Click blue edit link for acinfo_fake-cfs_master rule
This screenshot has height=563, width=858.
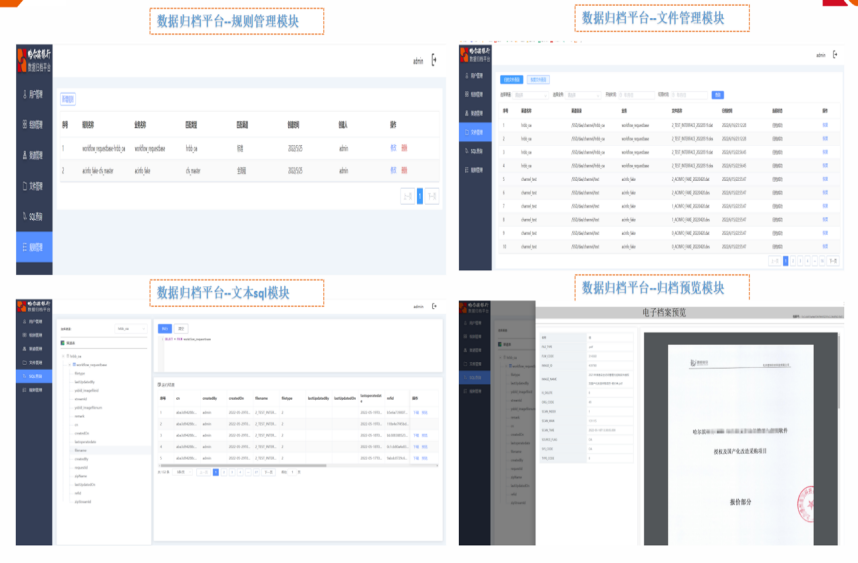coord(393,171)
